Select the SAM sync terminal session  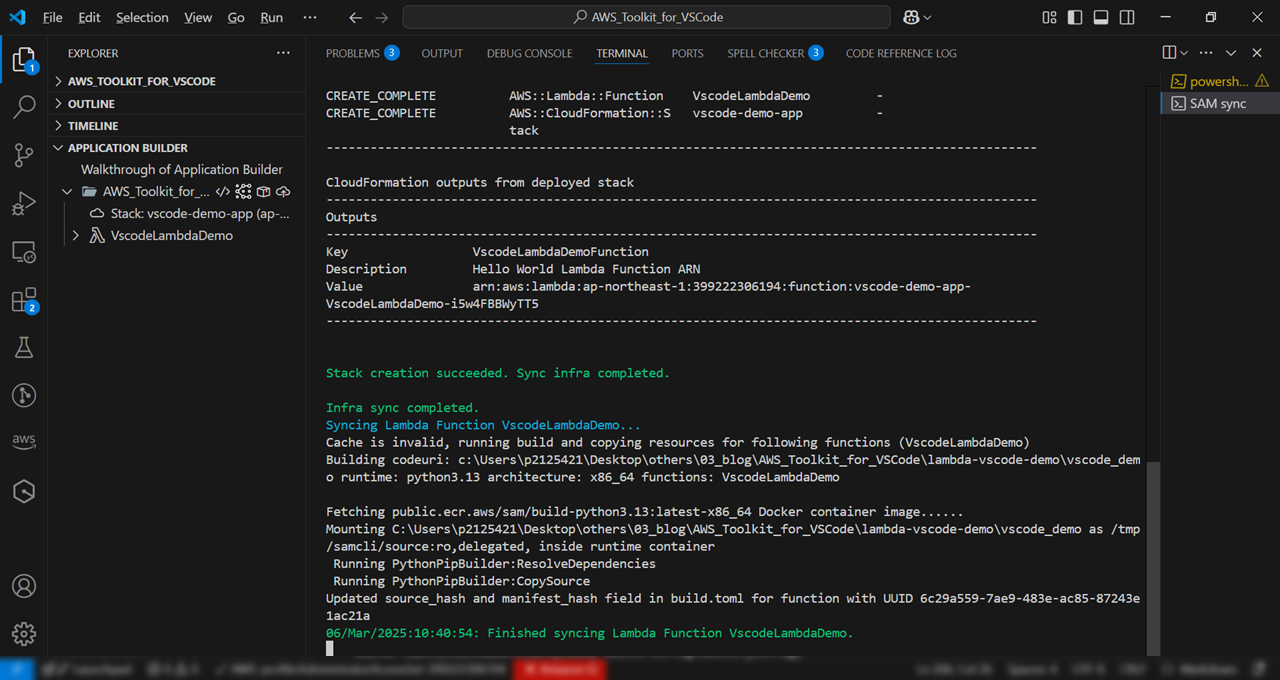tap(1214, 103)
